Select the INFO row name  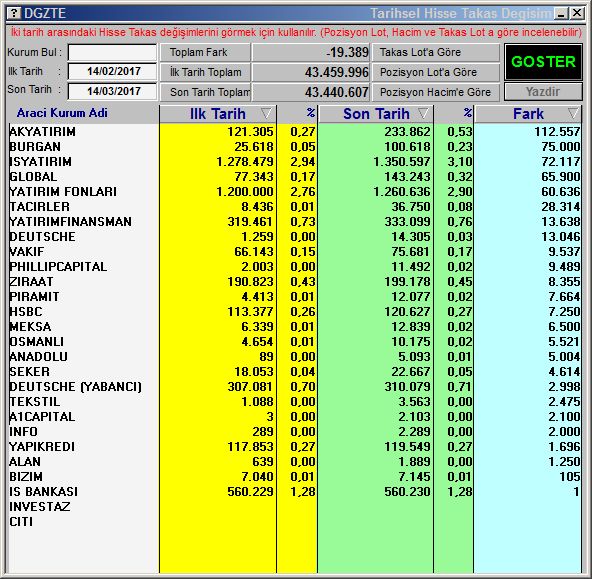click(23, 432)
